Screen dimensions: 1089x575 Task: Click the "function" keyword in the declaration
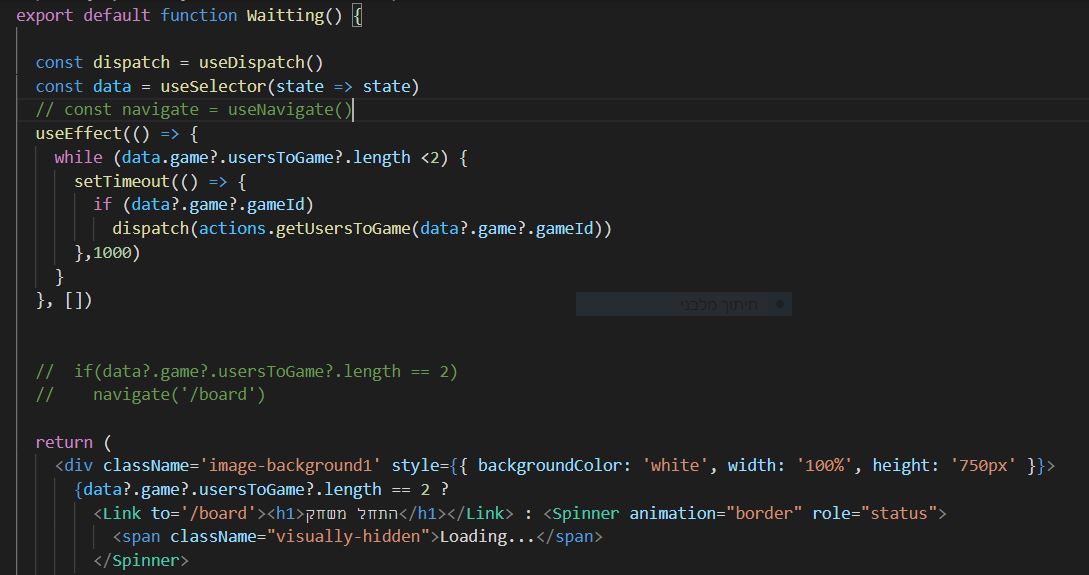[199, 15]
